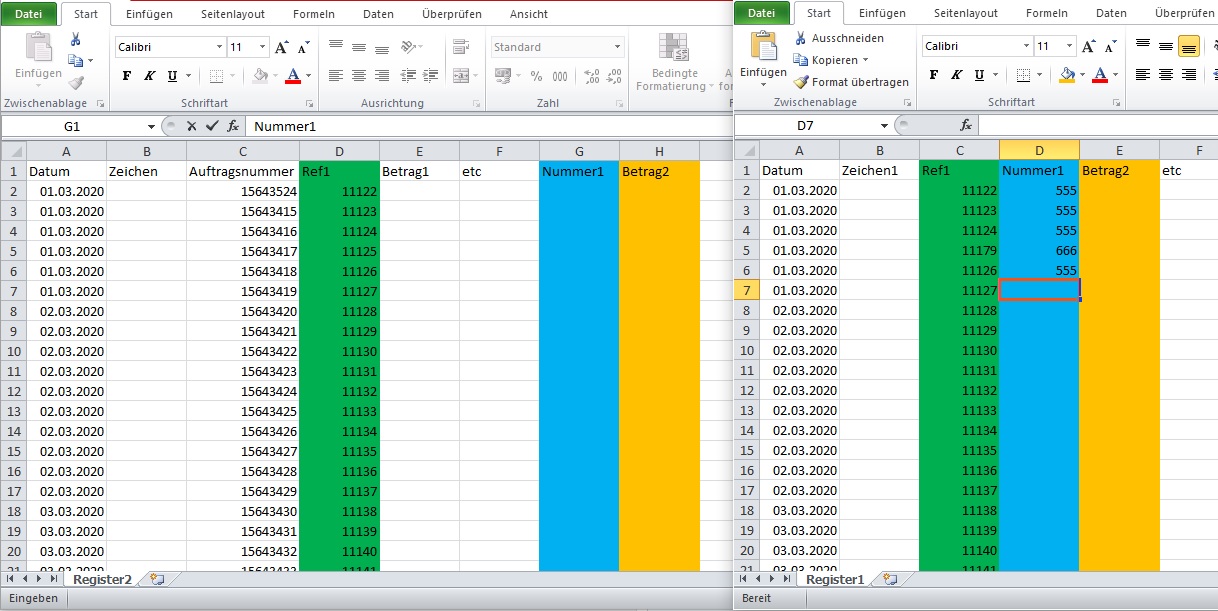
Task: Click the new sheet icon beside the Register2 tab
Action: (156, 579)
